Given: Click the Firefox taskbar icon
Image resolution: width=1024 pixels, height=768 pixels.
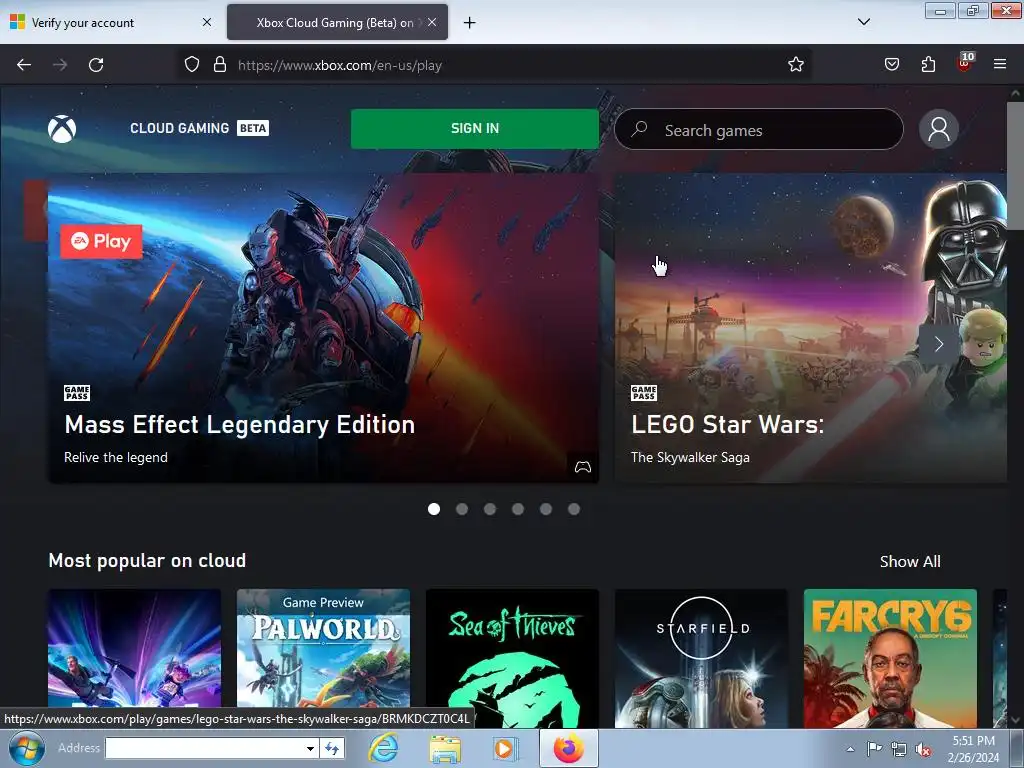Looking at the screenshot, I should [569, 748].
